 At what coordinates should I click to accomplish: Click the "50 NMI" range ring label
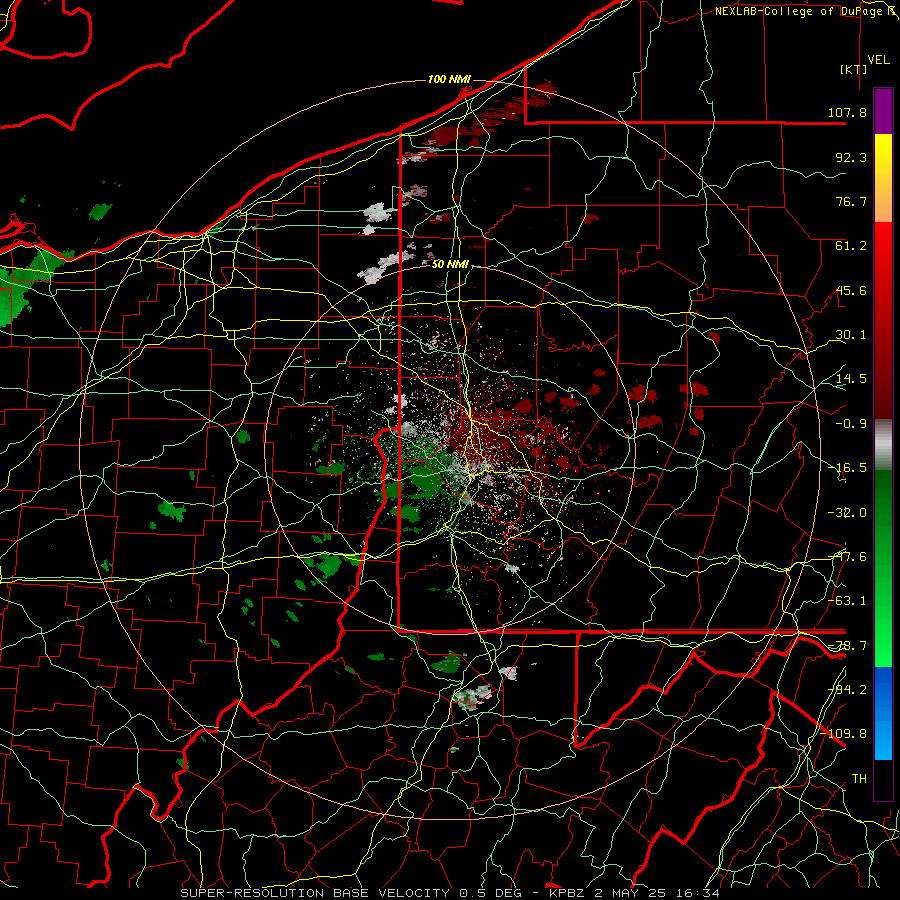click(451, 265)
